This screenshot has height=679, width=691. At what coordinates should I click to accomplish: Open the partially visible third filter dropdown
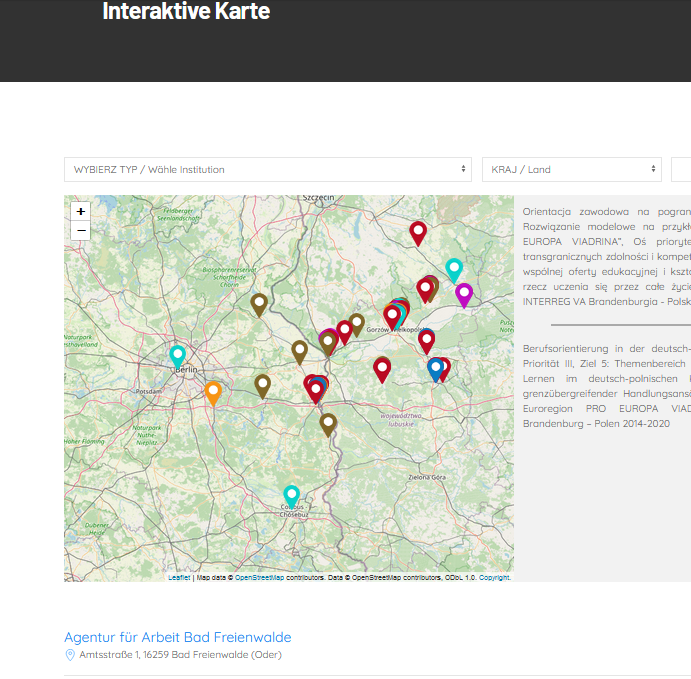681,170
